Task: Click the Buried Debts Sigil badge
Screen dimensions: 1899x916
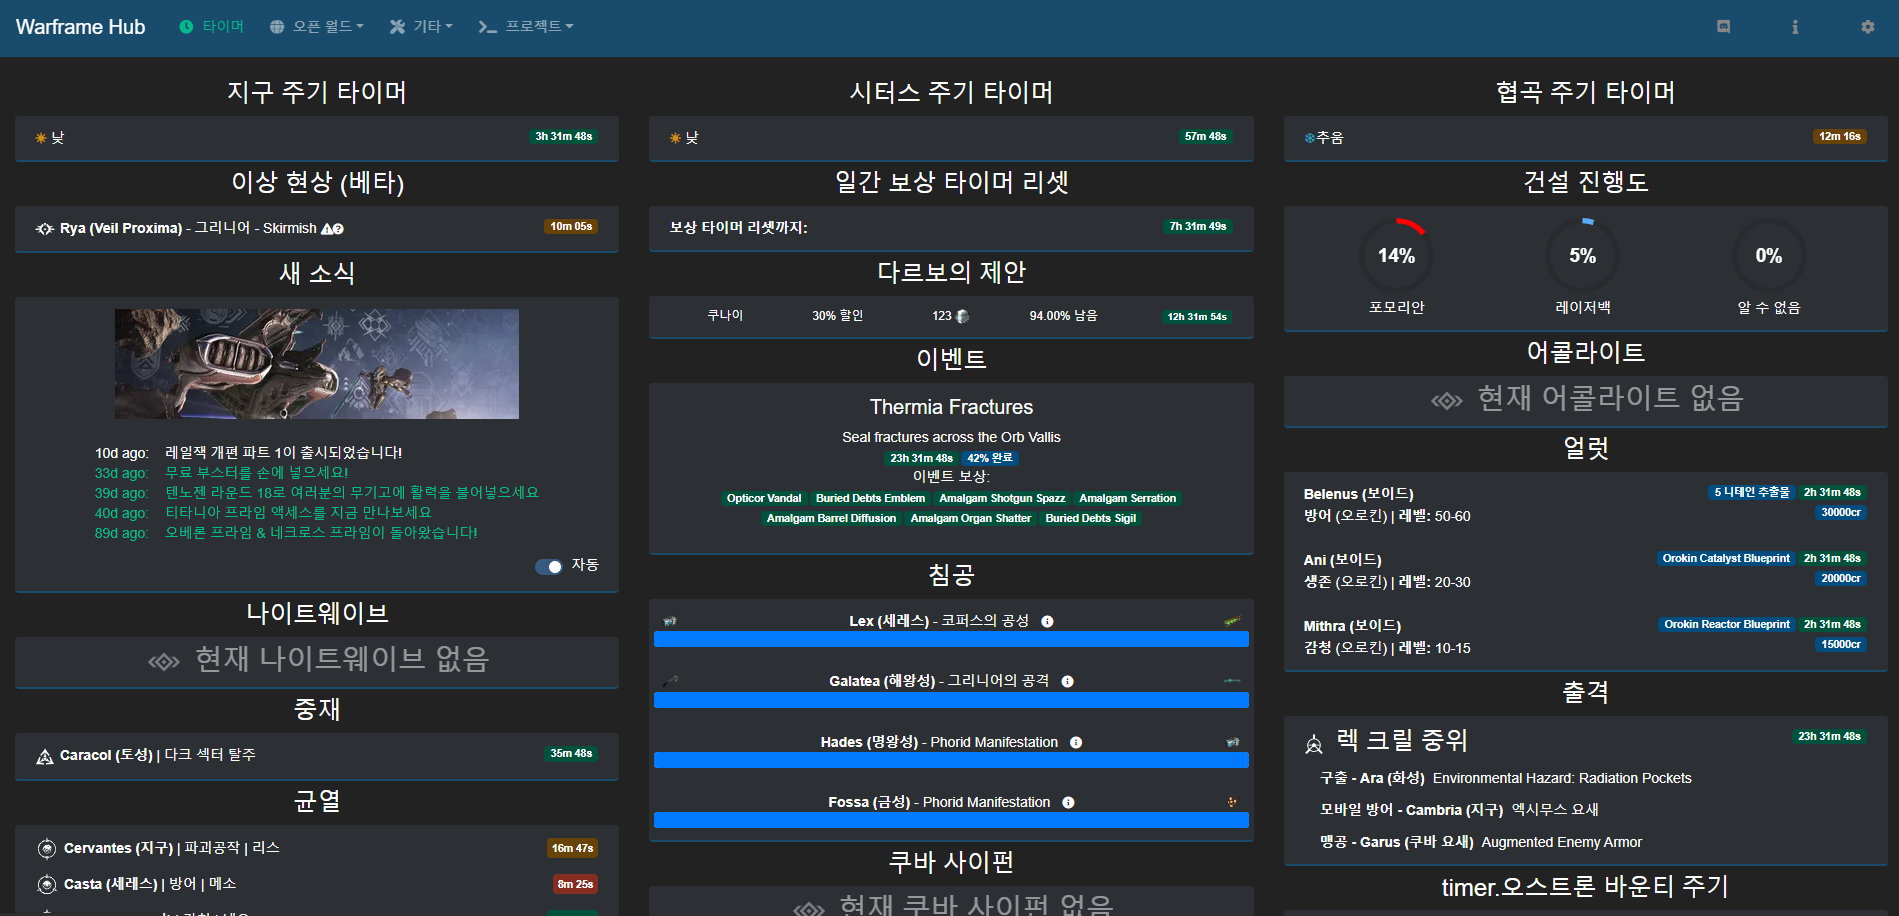Action: coord(1090,518)
